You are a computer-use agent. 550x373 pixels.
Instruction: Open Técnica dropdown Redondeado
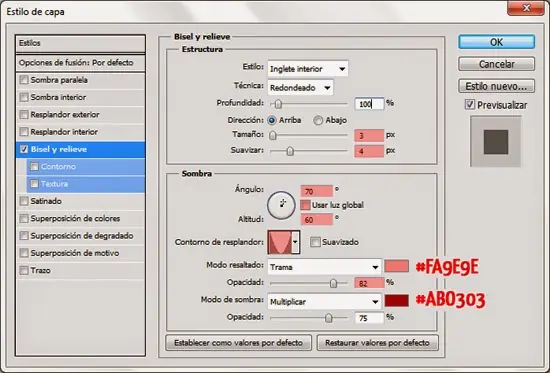point(300,88)
